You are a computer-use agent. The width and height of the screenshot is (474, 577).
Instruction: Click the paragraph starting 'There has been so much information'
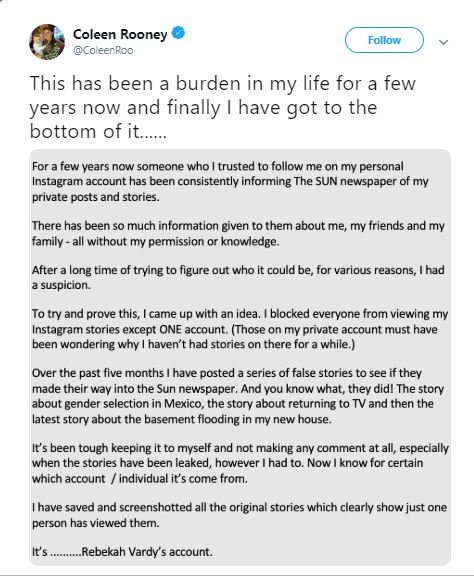[x=238, y=233]
